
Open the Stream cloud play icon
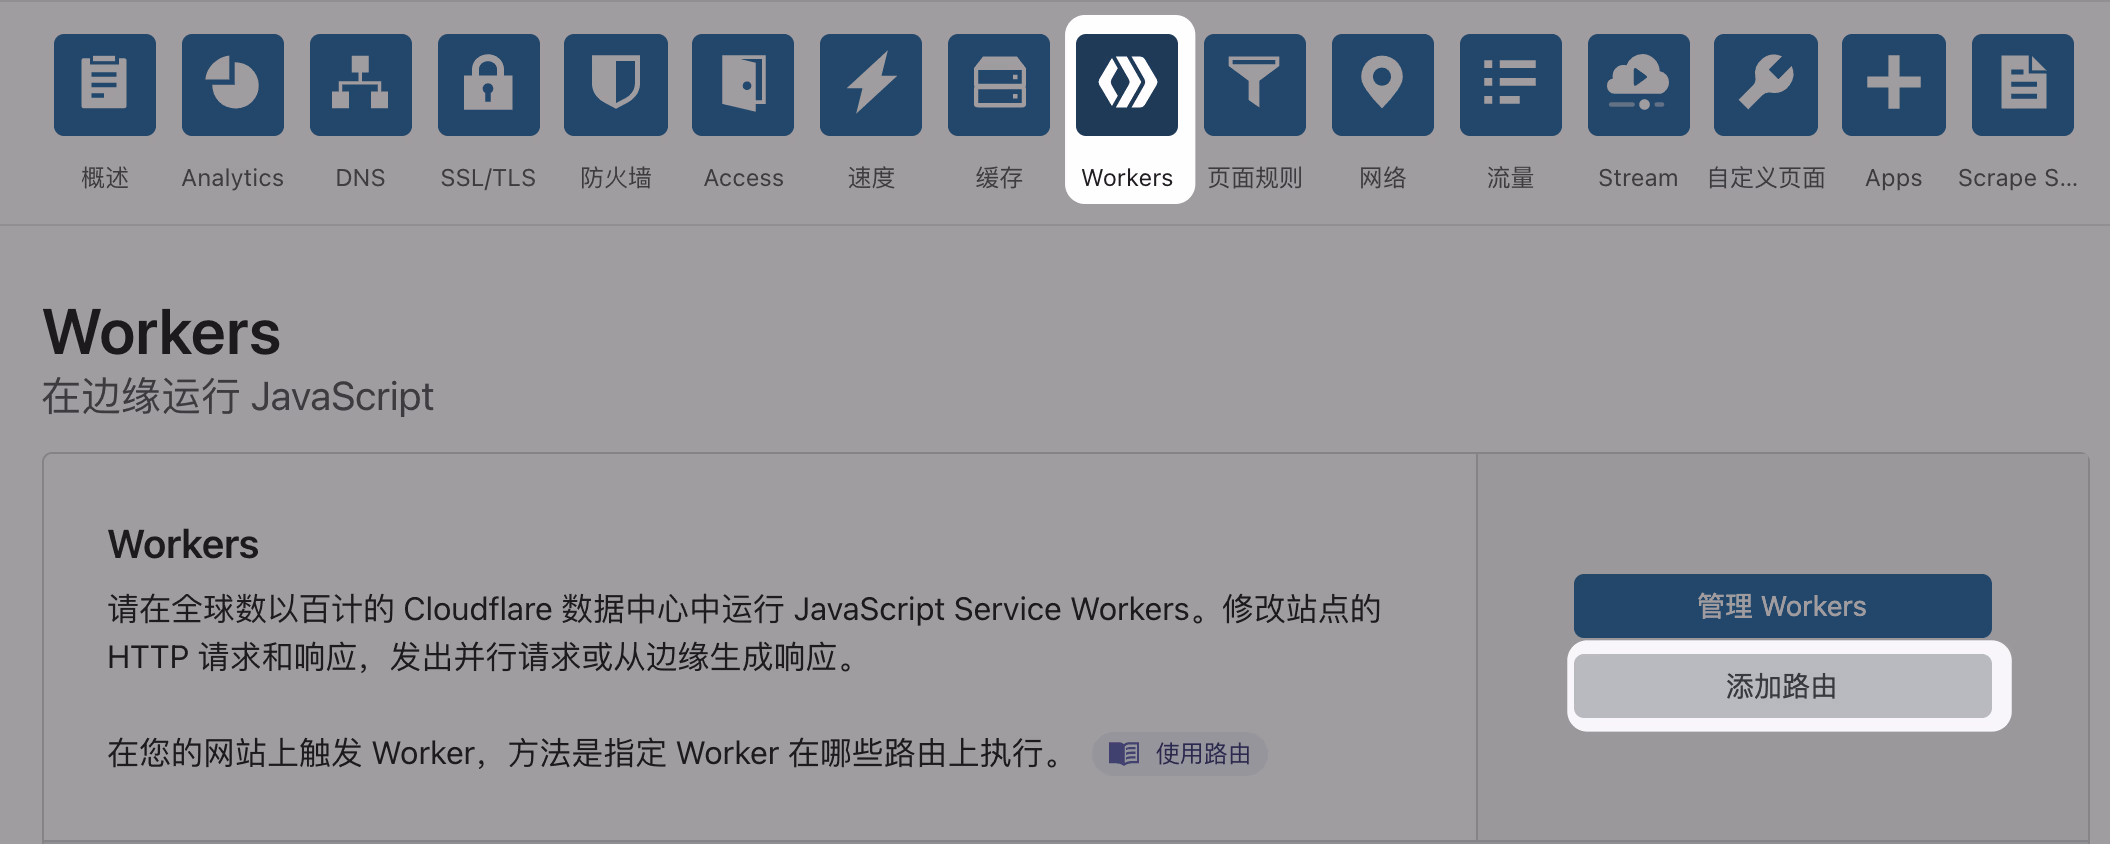tap(1639, 85)
